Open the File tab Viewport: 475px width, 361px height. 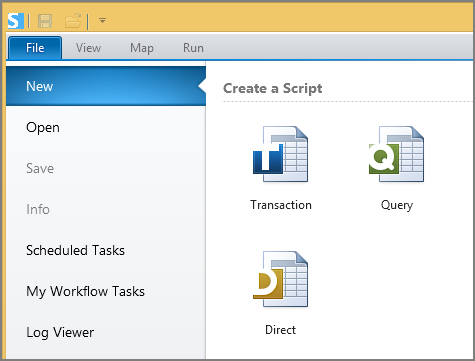[35, 48]
